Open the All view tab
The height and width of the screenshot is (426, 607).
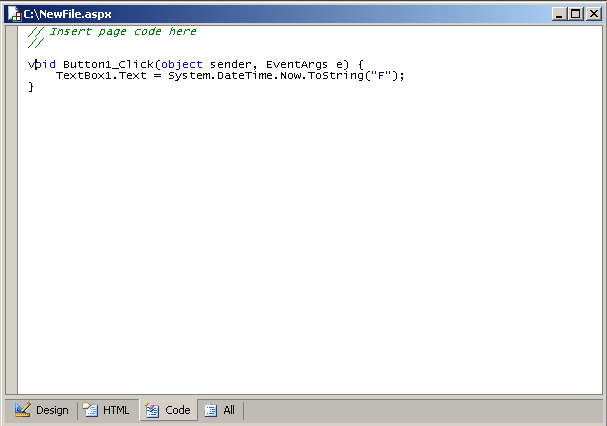click(220, 410)
